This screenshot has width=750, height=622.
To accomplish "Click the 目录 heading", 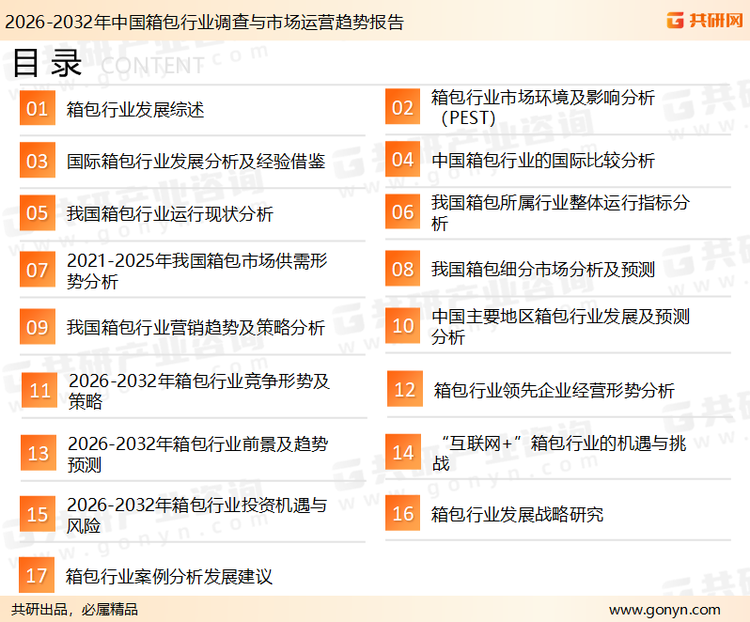I will pos(47,63).
